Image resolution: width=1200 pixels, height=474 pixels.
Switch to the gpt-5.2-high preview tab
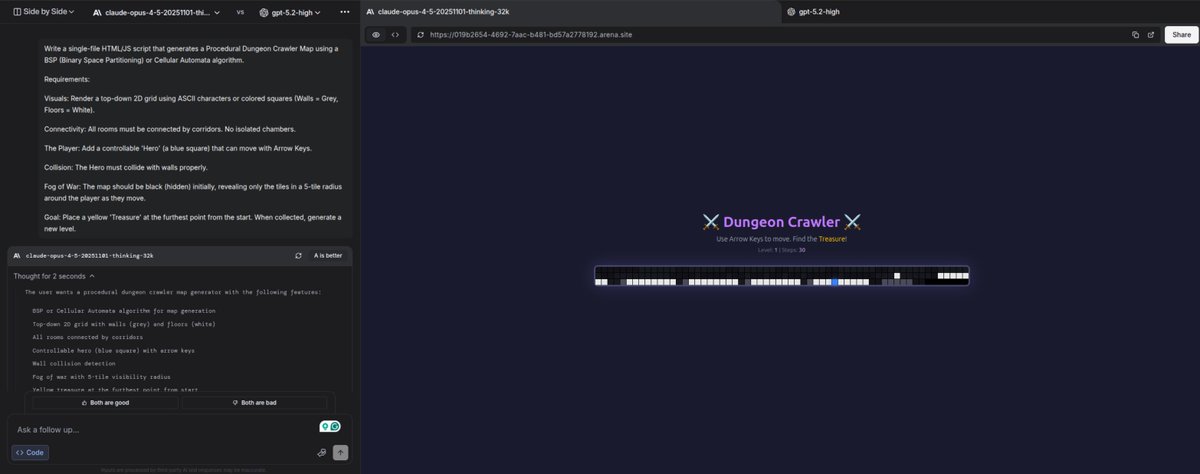tap(990, 11)
